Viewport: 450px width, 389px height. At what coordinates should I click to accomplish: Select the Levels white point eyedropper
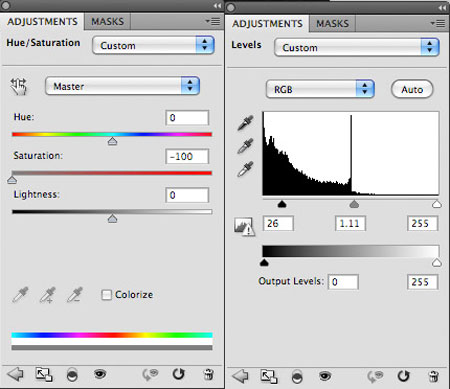(x=245, y=169)
